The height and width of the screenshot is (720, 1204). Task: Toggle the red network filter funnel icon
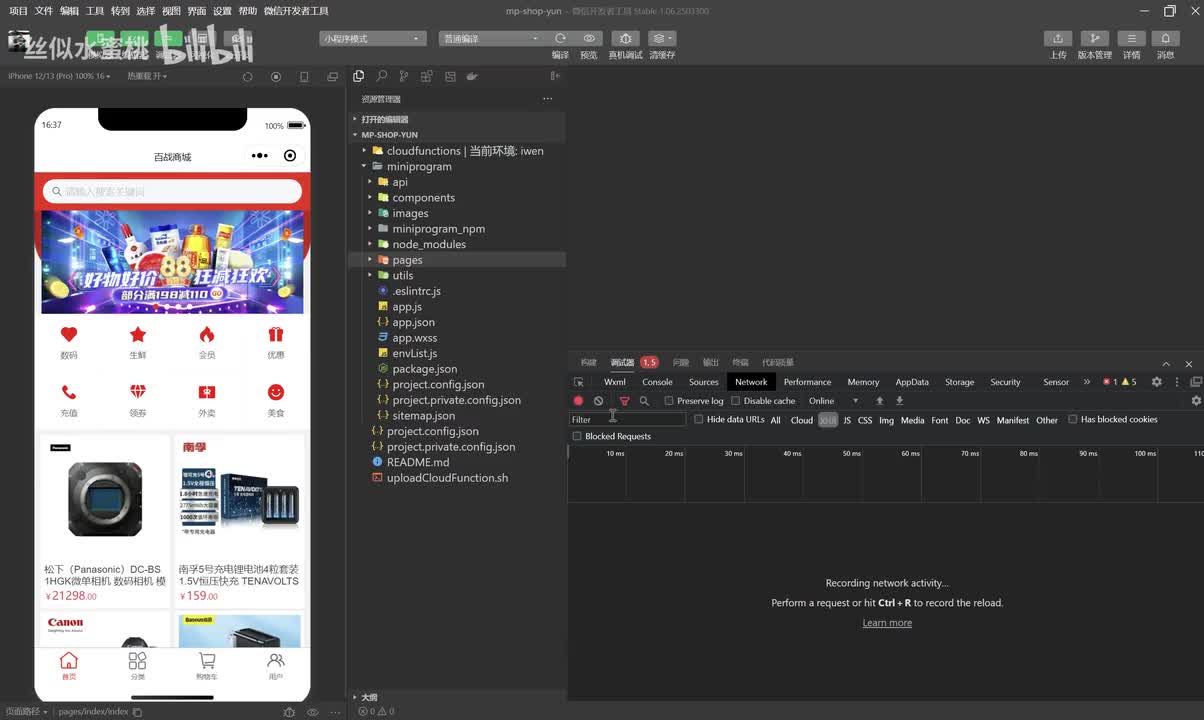pos(624,401)
